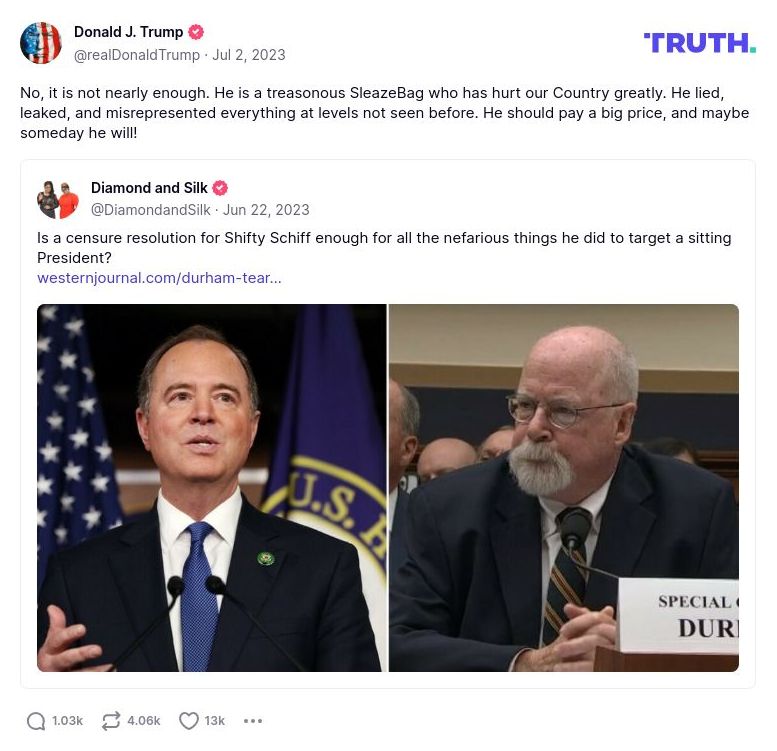Open the right photo with hearing nameplate

(564, 488)
